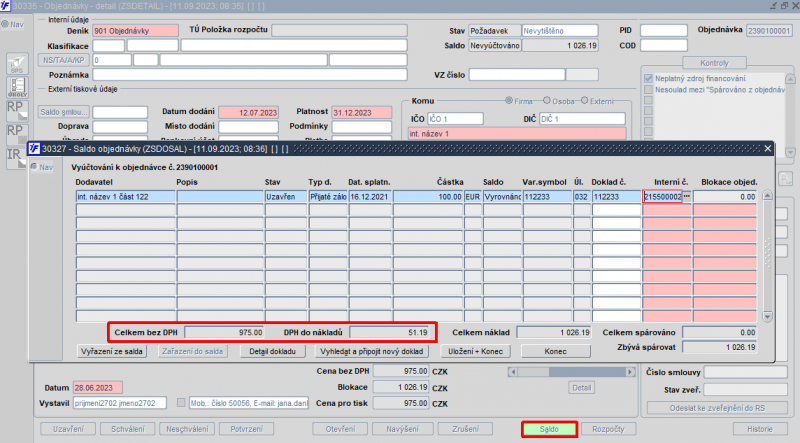The height and width of the screenshot is (443, 800).
Task: Open Nav in the Objednávky detail window
Action: pyautogui.click(x=16, y=24)
